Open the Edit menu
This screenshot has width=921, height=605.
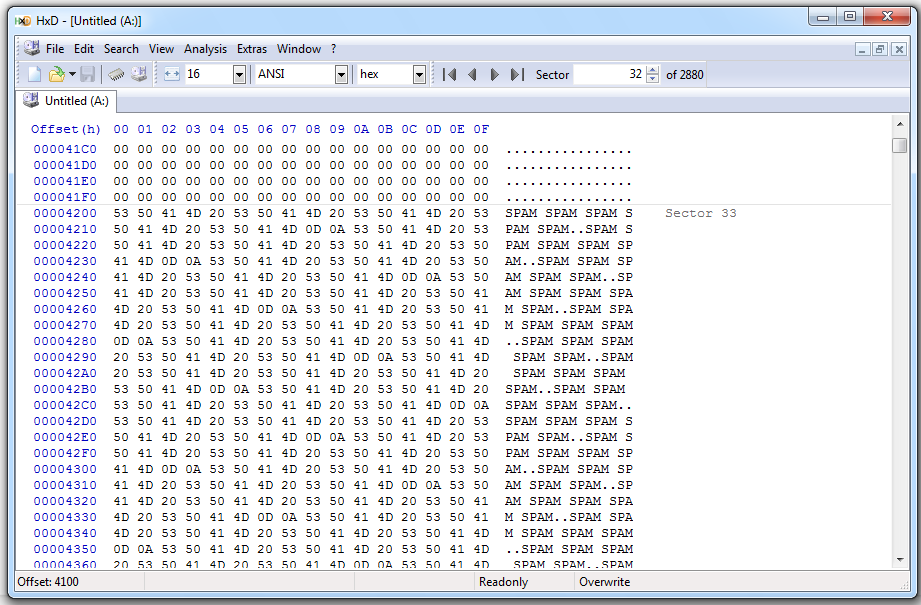[84, 49]
